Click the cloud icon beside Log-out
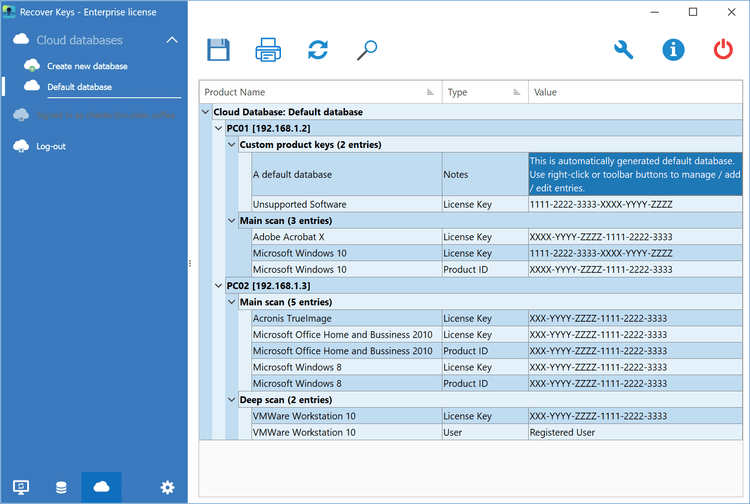 click(x=21, y=146)
